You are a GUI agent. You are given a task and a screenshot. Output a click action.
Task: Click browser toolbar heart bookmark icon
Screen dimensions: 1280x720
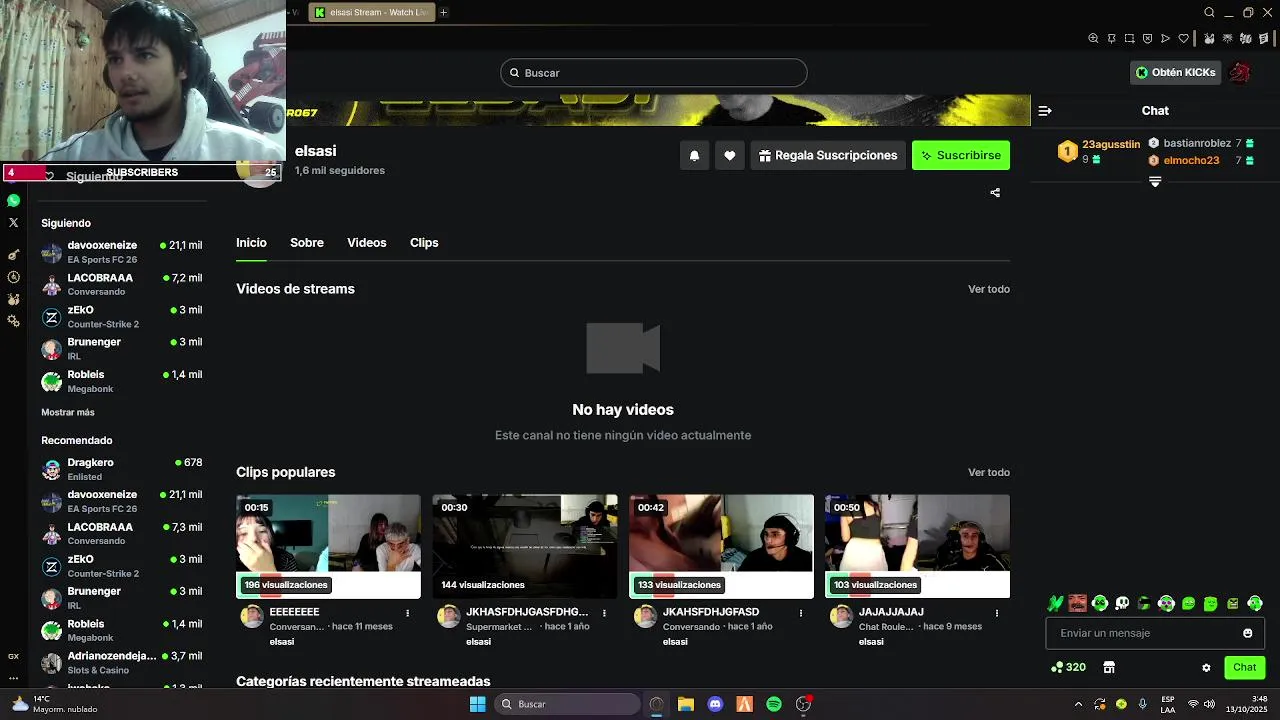tap(1184, 39)
